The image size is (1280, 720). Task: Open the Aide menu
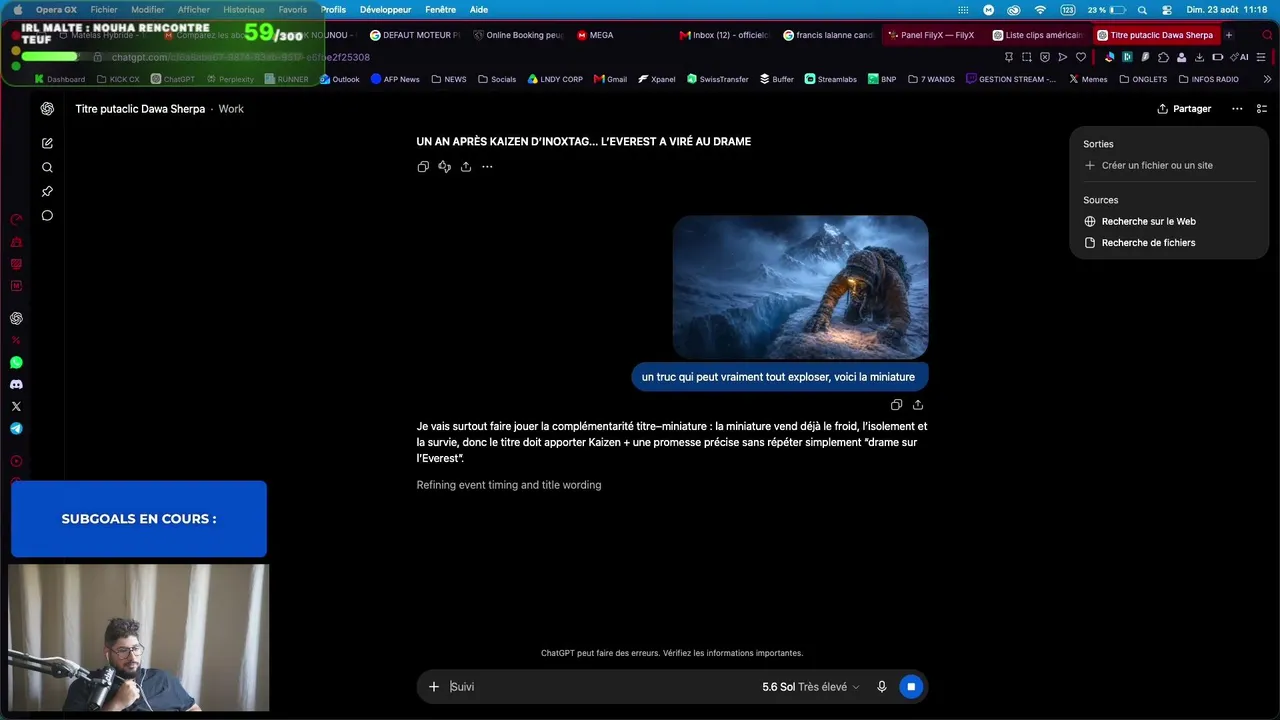click(x=479, y=10)
